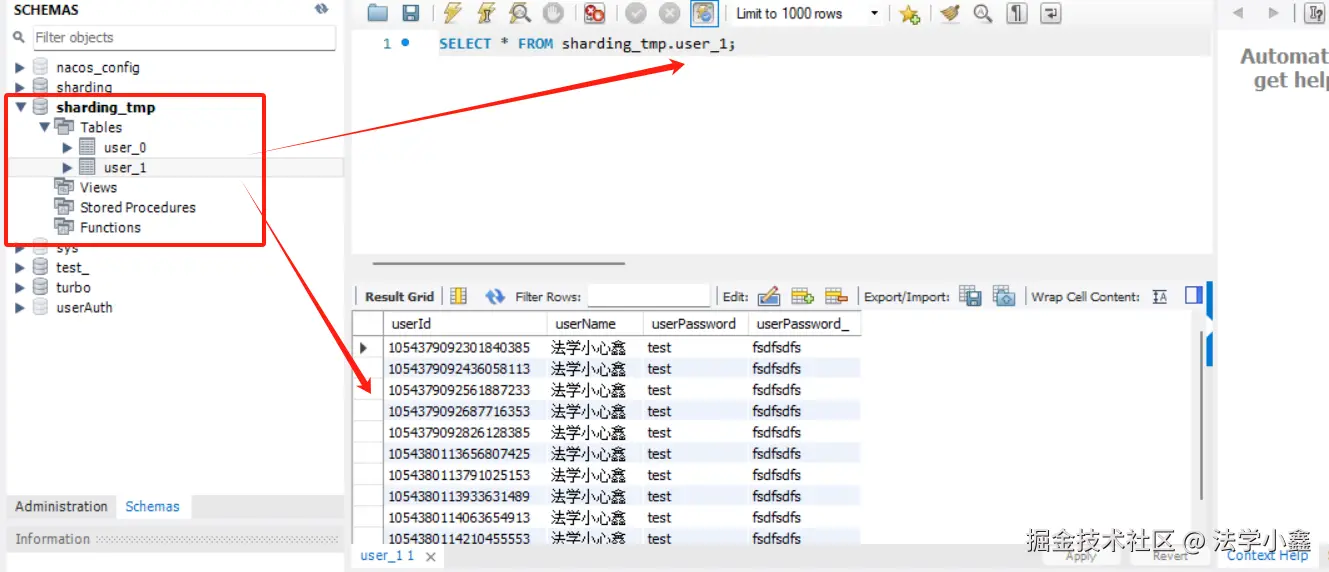Click the Edit current row pencil icon
The width and height of the screenshot is (1329, 572).
click(768, 296)
